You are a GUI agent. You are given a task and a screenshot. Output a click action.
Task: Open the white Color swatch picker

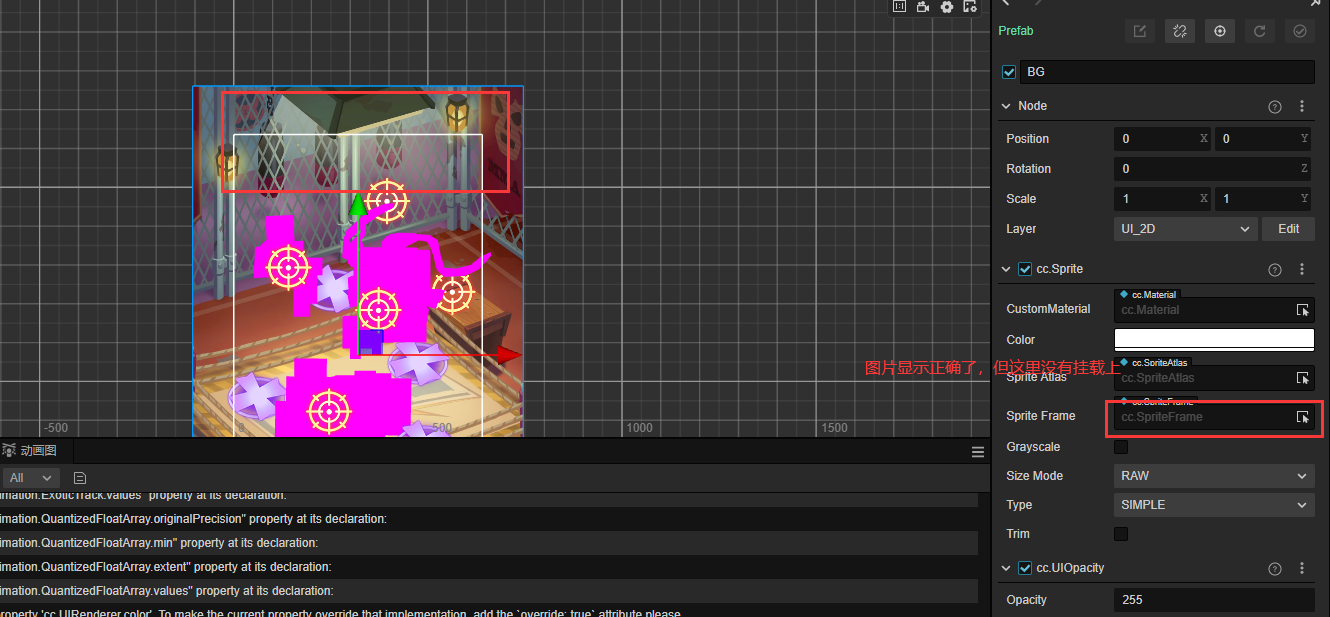[x=1214, y=340]
